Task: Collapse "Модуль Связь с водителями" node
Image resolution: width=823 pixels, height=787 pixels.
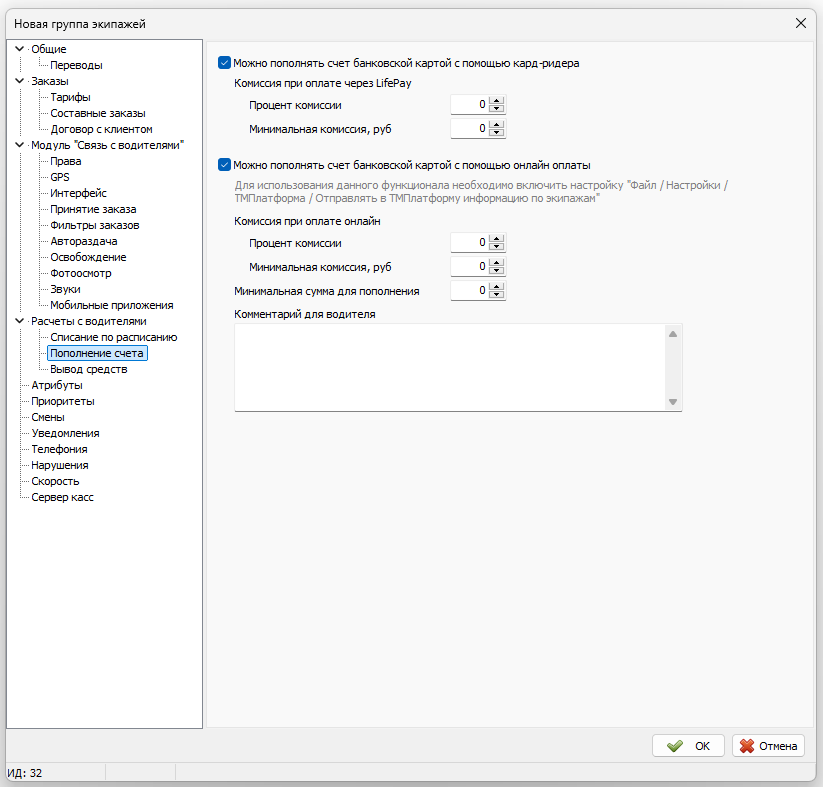Action: click(x=19, y=145)
